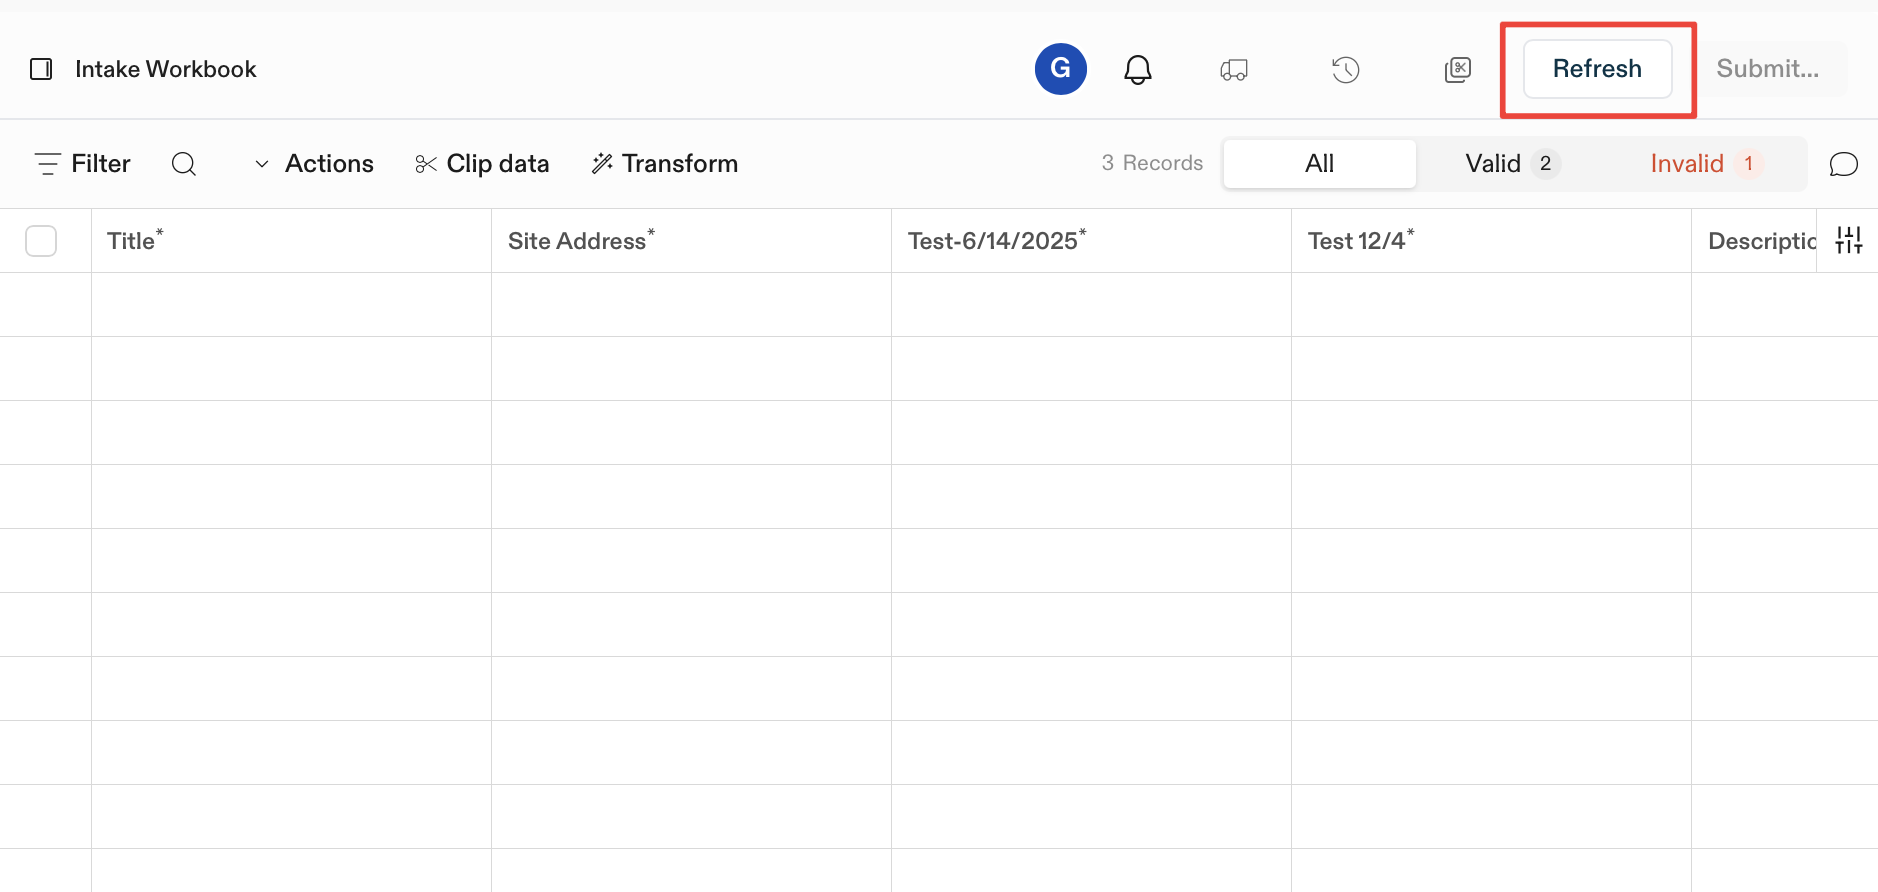Select the Test 12/4 column header
Image resolution: width=1878 pixels, height=892 pixels.
click(1491, 241)
